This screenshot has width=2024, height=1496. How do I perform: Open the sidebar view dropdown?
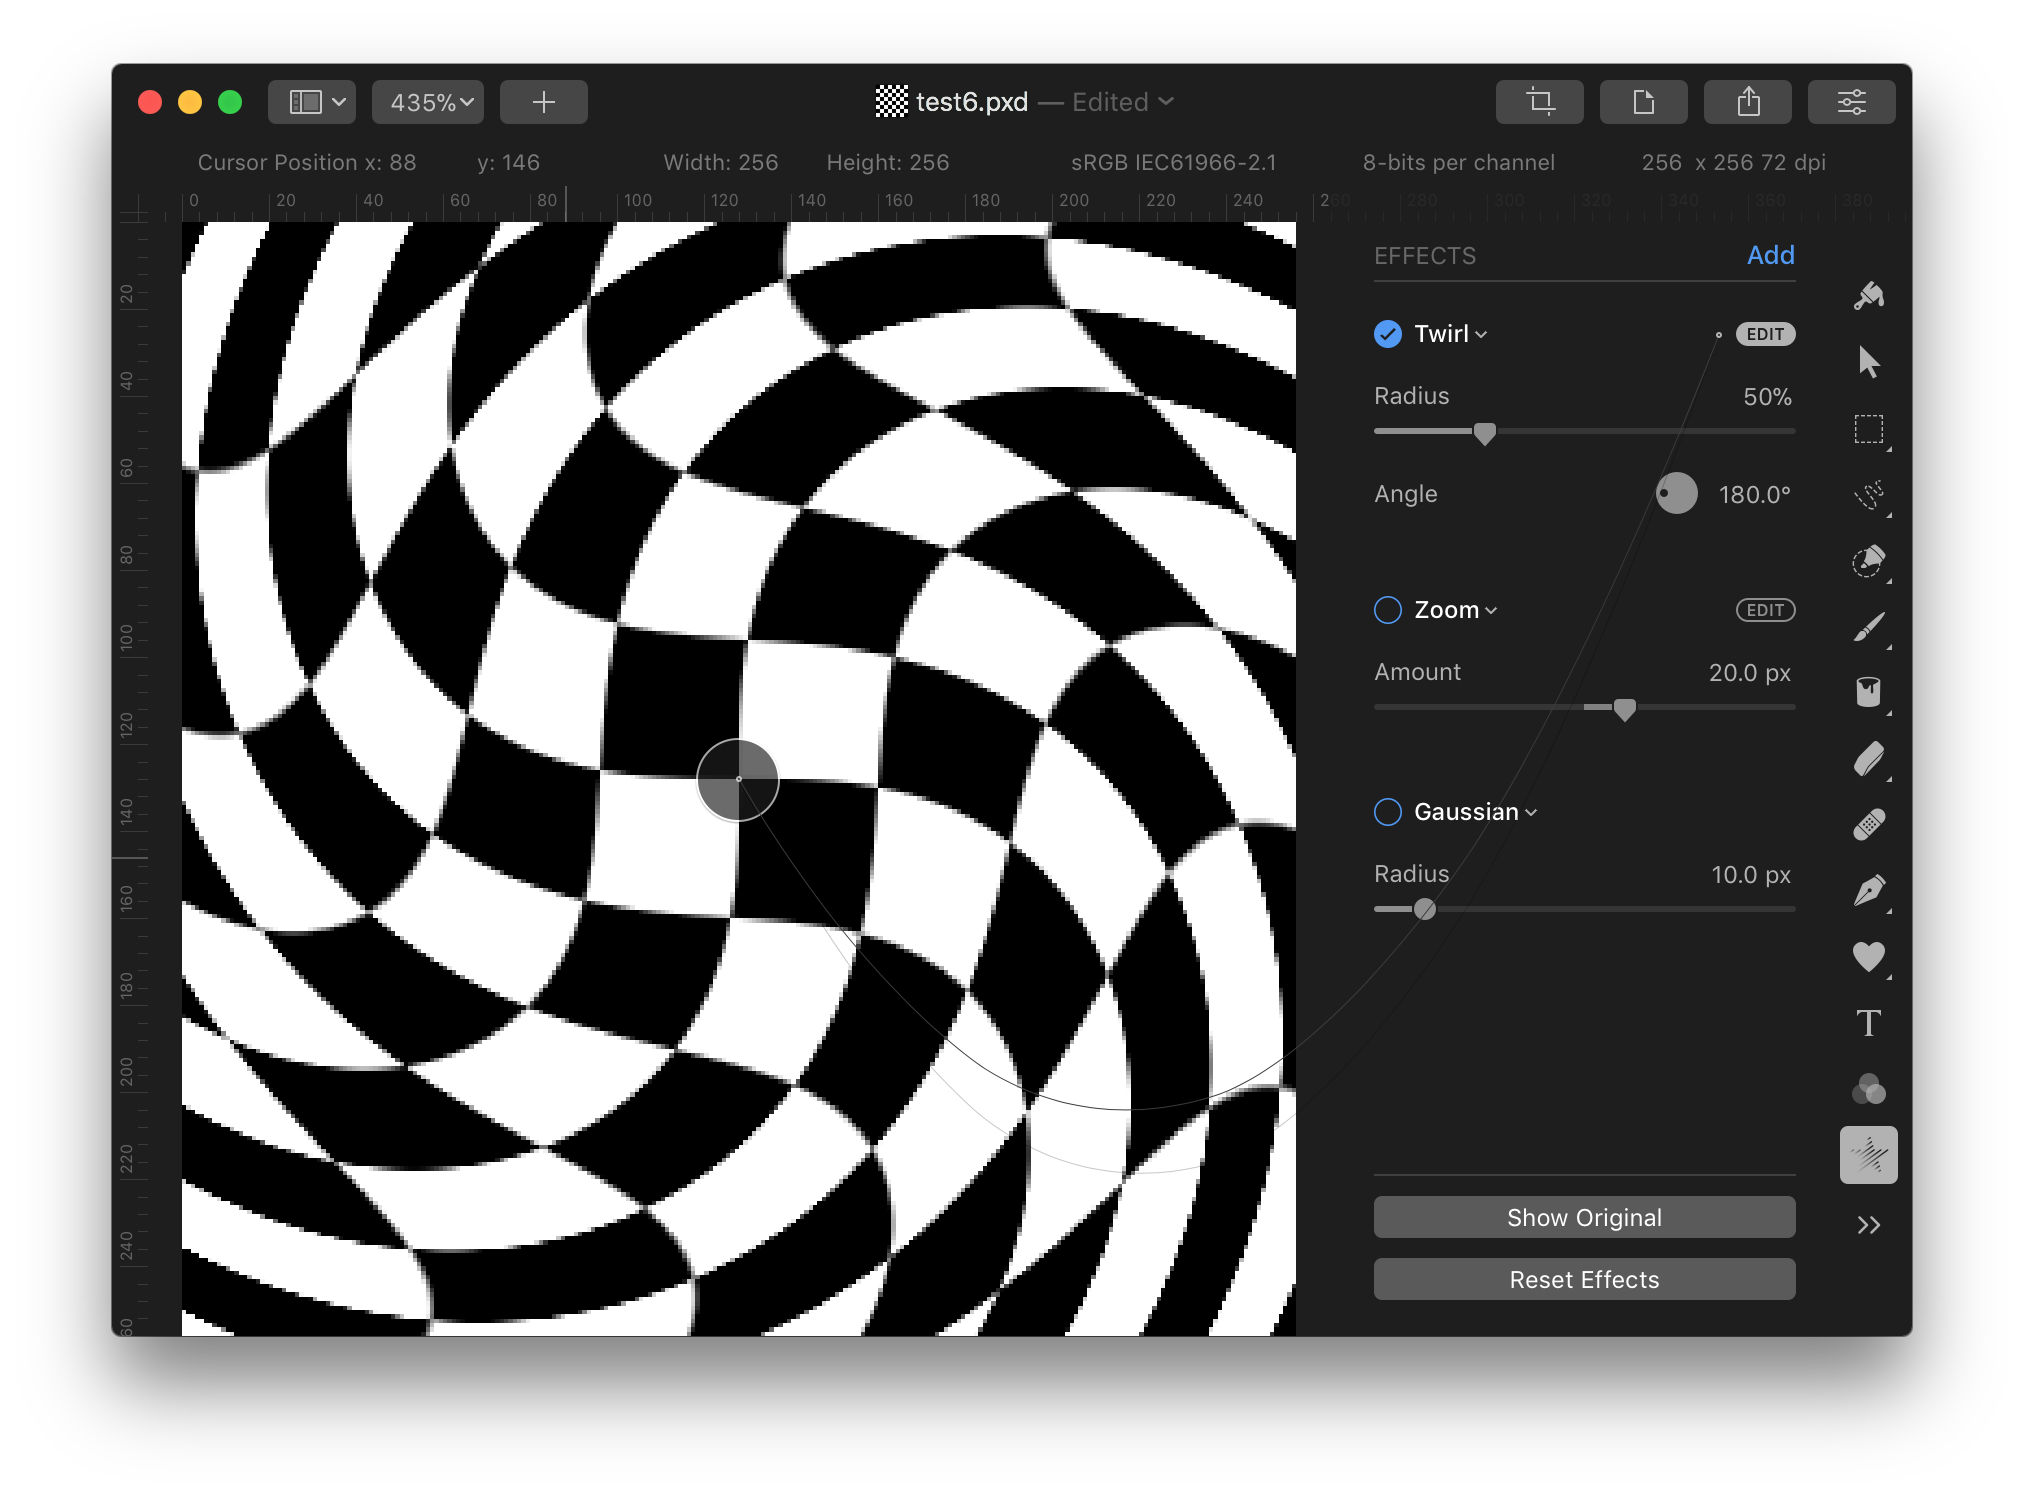click(x=312, y=102)
